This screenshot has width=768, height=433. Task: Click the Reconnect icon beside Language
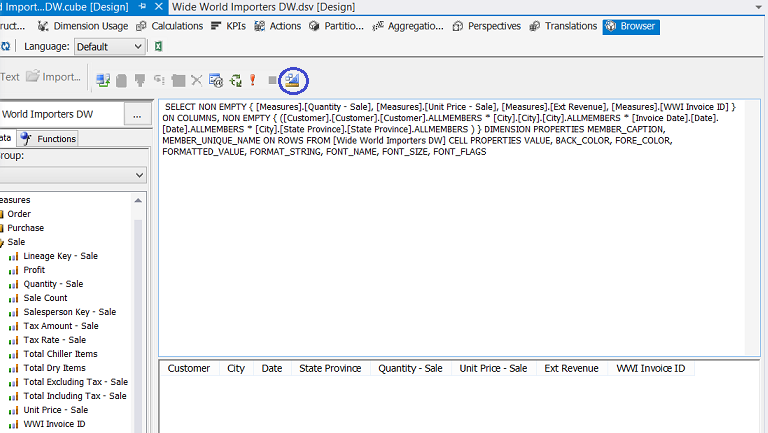pyautogui.click(x=5, y=47)
